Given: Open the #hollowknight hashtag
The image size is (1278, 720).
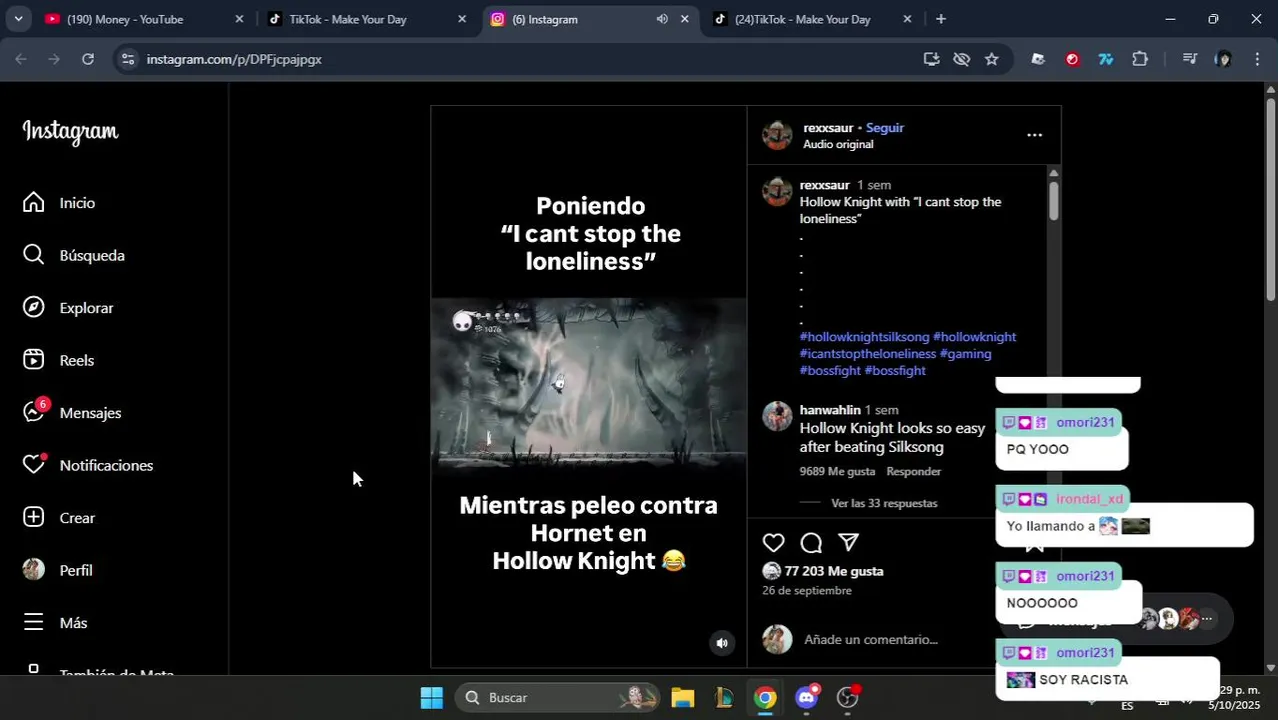Looking at the screenshot, I should 974,337.
